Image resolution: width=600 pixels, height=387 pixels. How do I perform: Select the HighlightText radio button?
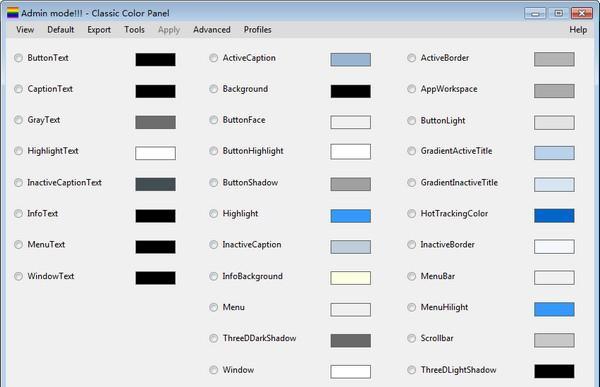click(x=18, y=151)
